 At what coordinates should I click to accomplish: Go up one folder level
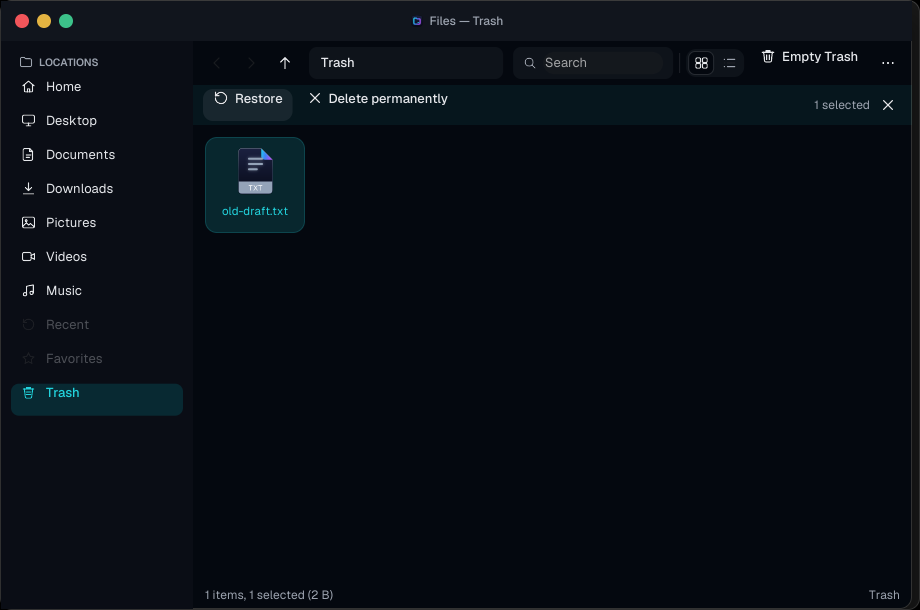click(x=285, y=63)
